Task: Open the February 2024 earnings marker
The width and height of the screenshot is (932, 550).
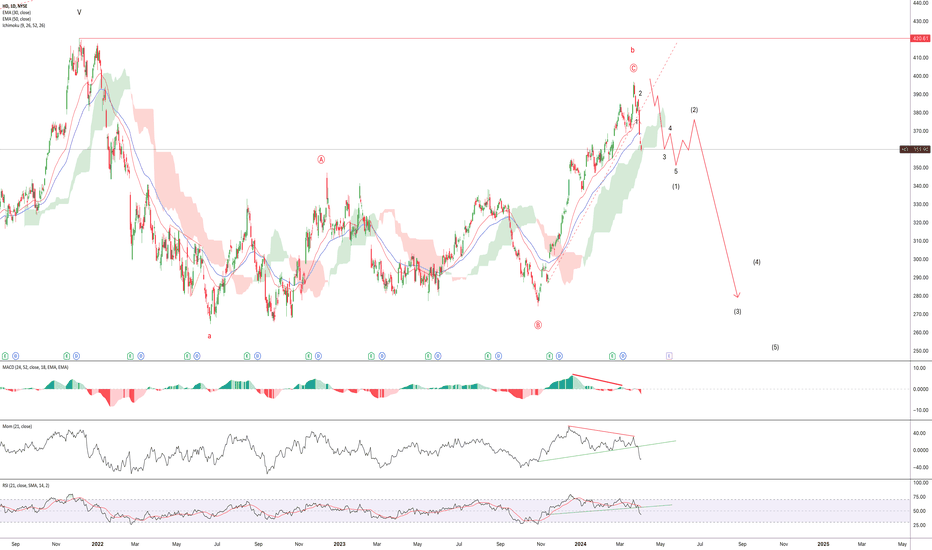Action: 612,356
